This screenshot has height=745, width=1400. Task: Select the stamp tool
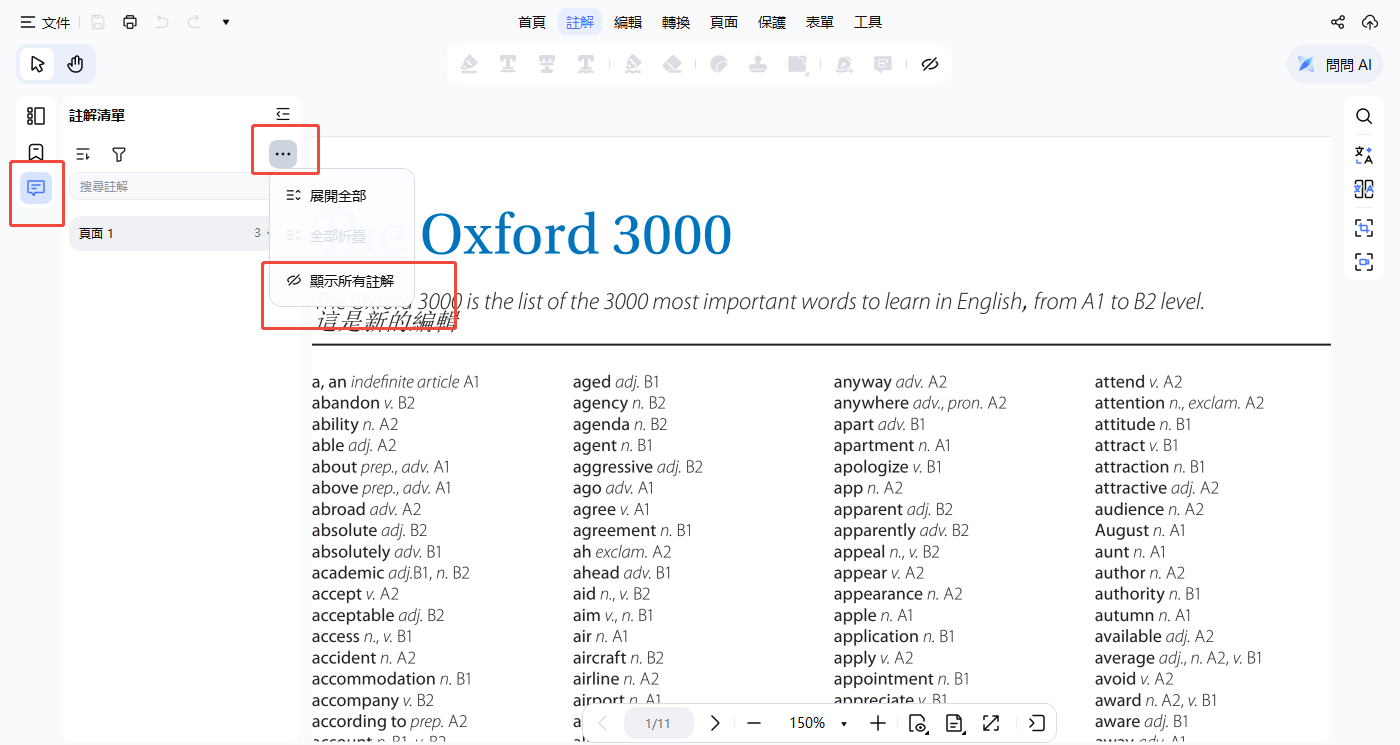758,64
